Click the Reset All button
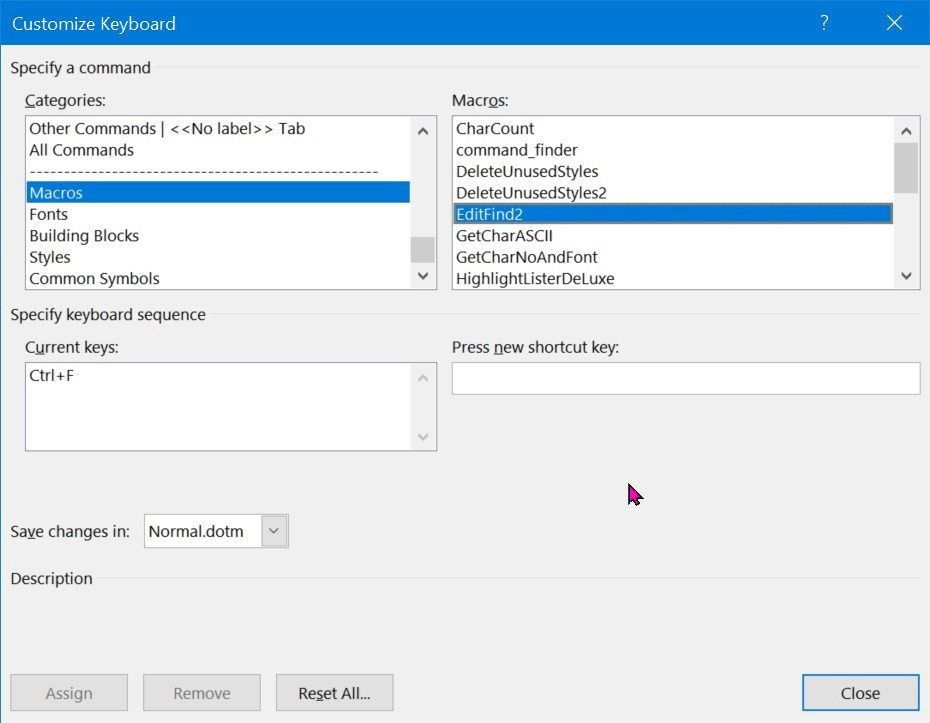The image size is (930, 723). point(335,693)
